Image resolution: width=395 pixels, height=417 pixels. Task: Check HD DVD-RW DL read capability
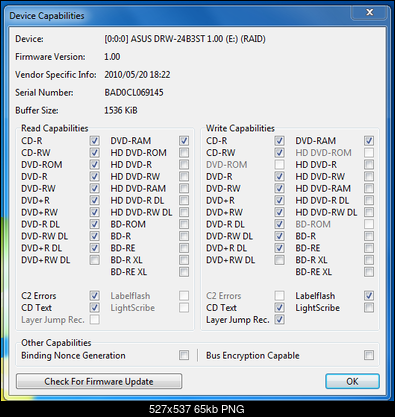tap(184, 212)
